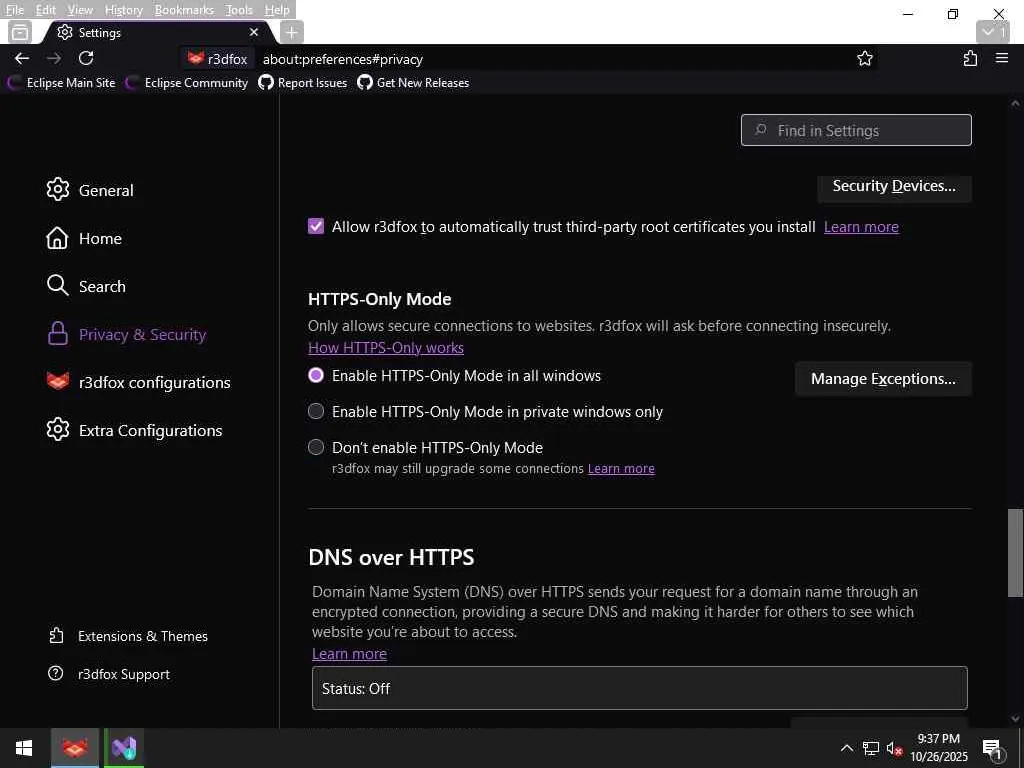This screenshot has width=1024, height=768.
Task: Open the Report Issues GitHub bookmark
Action: click(303, 83)
